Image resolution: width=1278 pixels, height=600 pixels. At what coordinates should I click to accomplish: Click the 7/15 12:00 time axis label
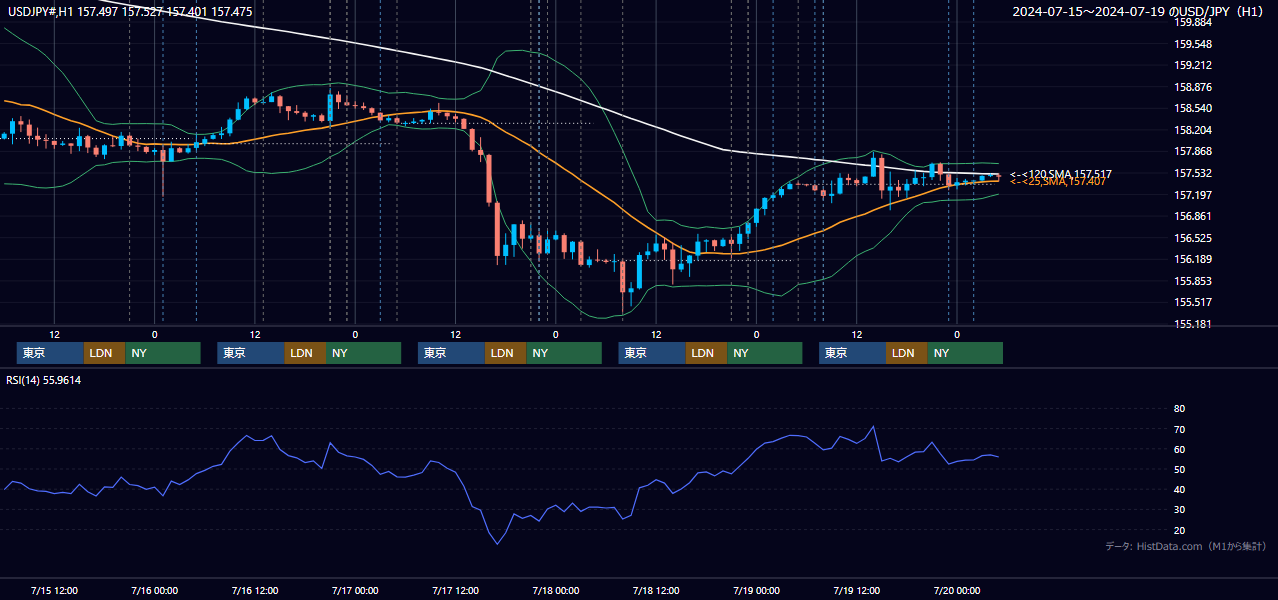[54, 590]
